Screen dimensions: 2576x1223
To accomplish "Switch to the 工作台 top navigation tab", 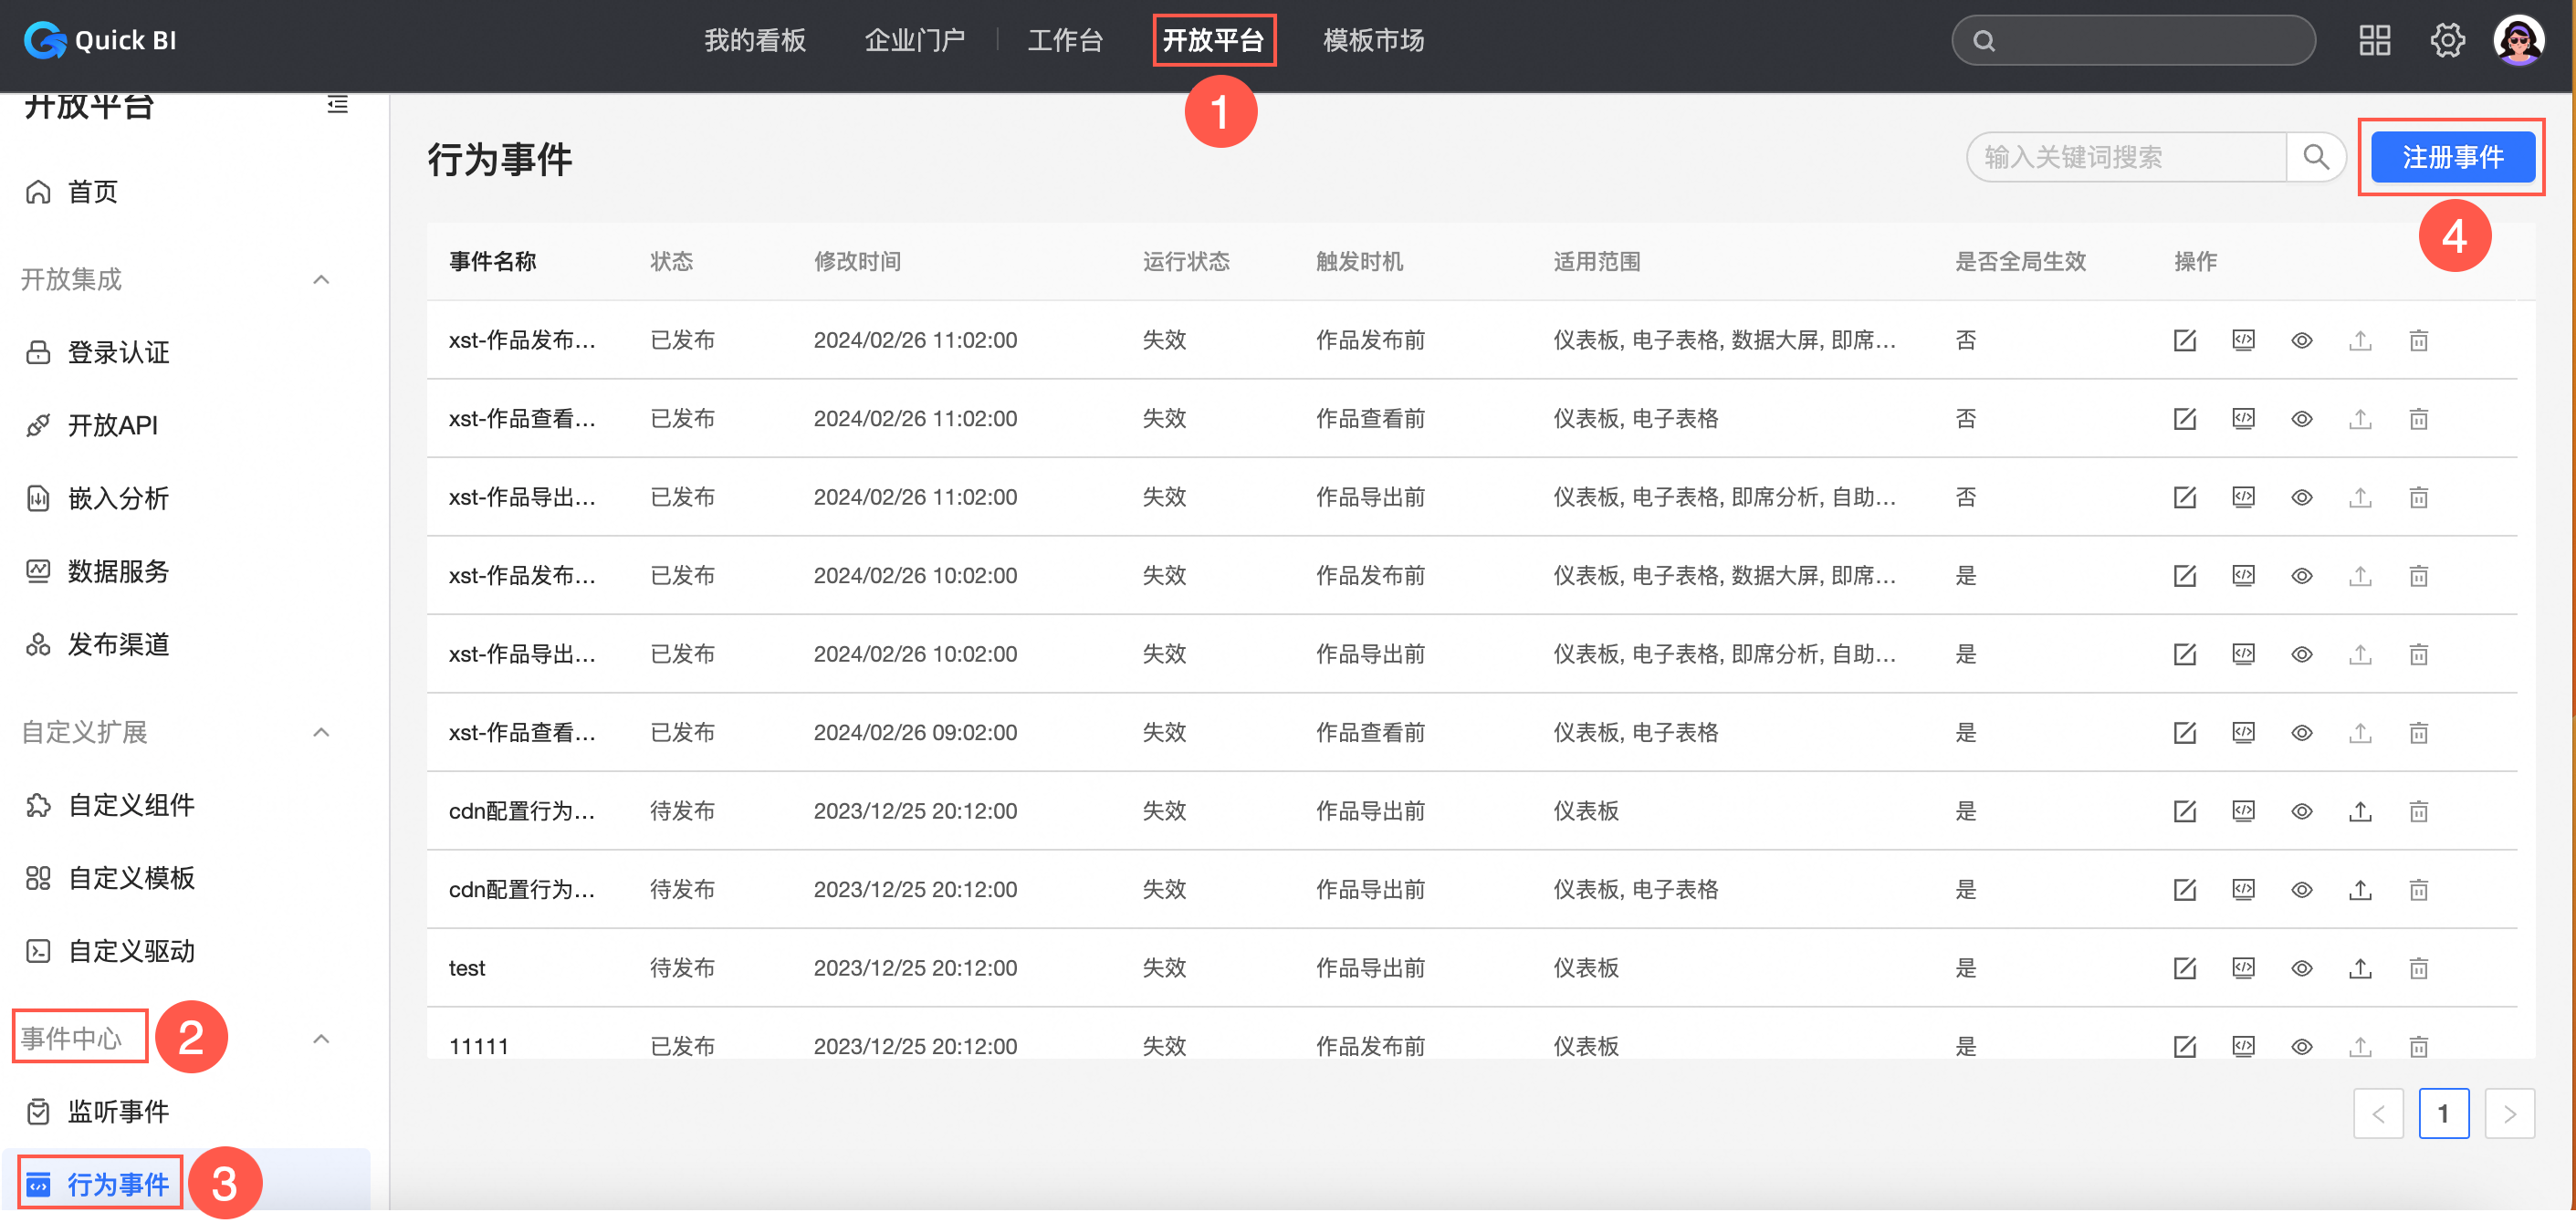I will (x=1064, y=40).
